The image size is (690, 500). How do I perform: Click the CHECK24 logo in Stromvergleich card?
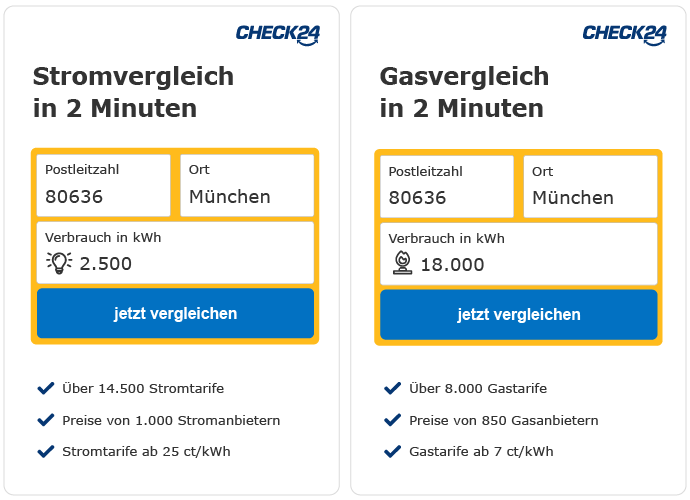278,35
